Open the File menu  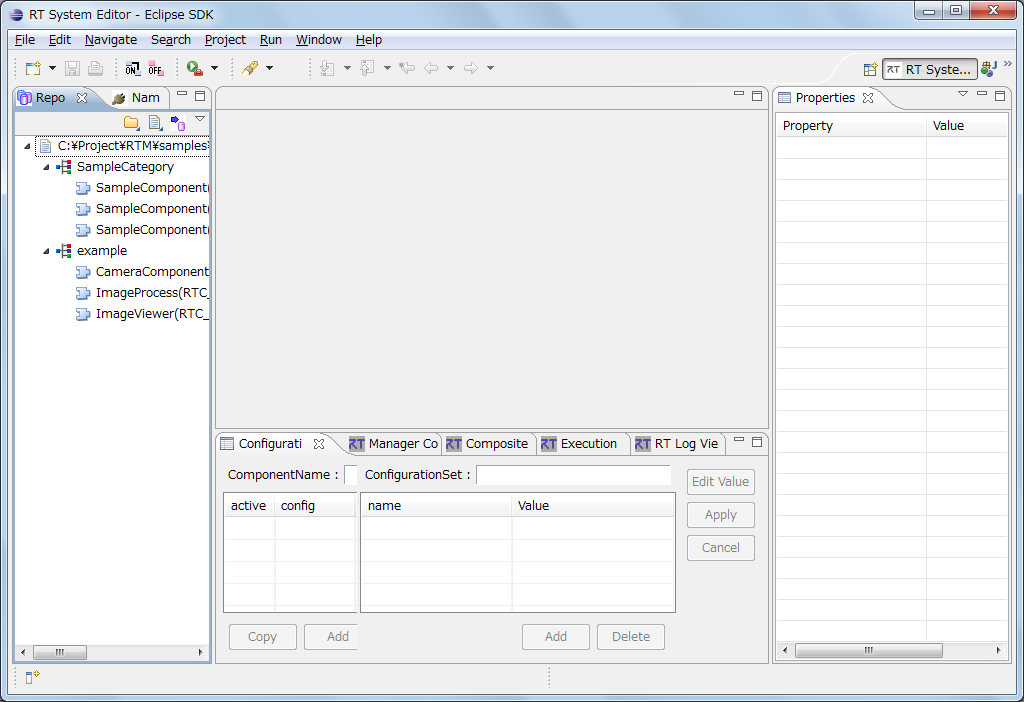click(25, 40)
